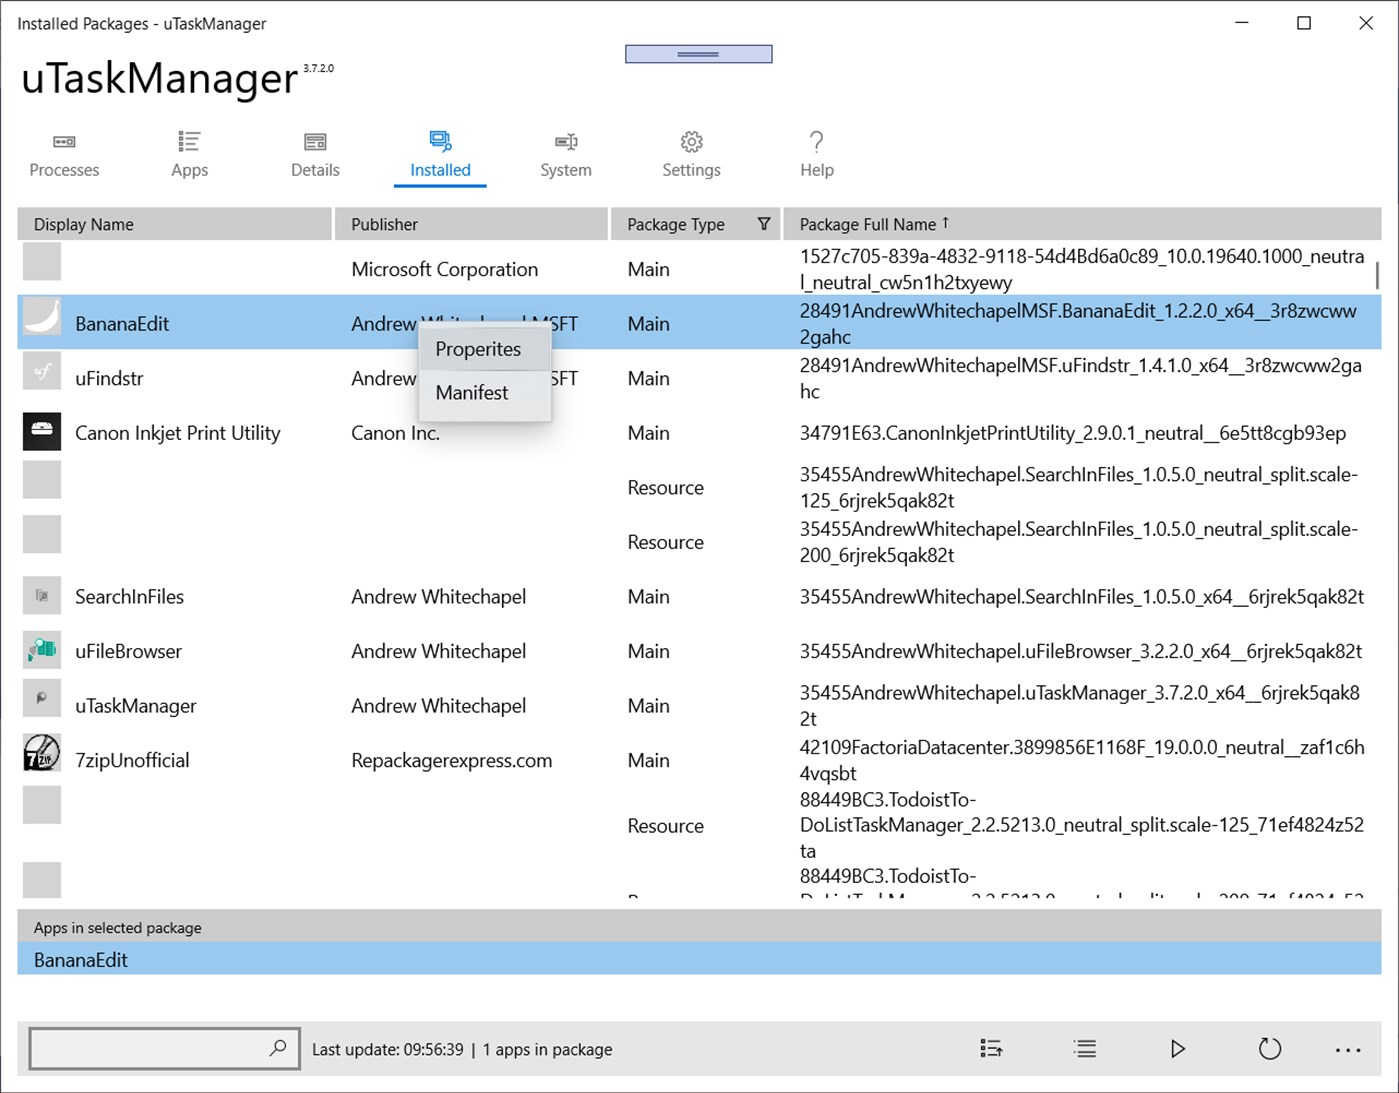This screenshot has height=1093, width=1399.
Task: Open the Processes view
Action: (63, 153)
